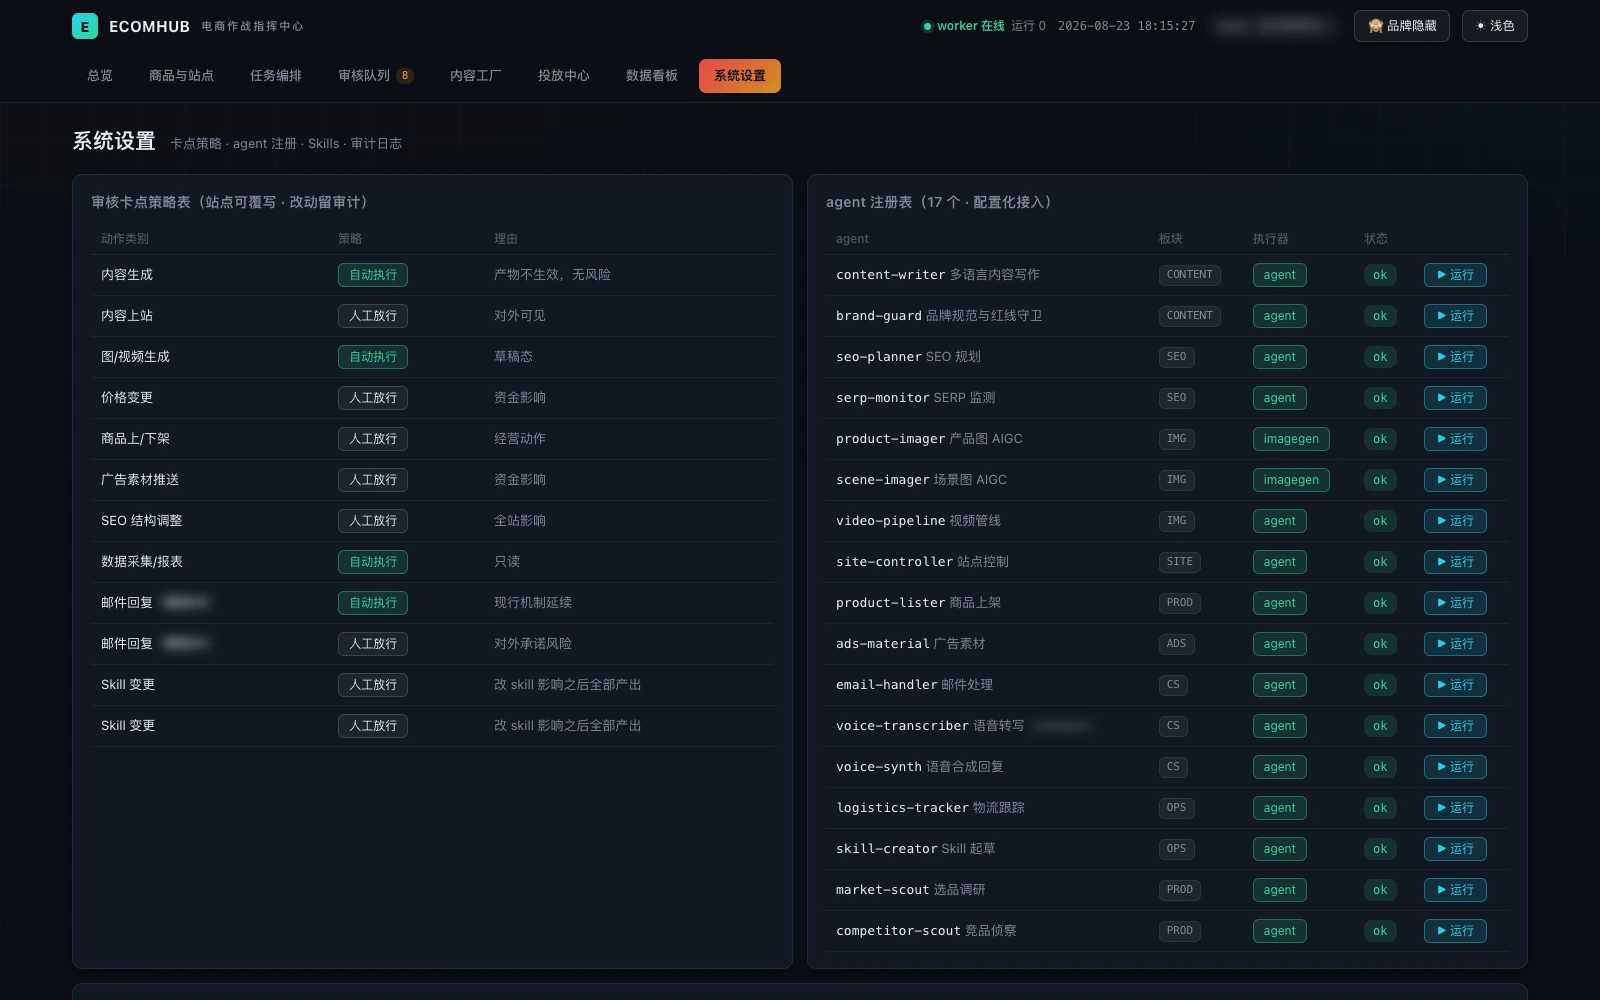
Task: Toggle 内容生成 policy 自动执行 badge
Action: [x=372, y=275]
